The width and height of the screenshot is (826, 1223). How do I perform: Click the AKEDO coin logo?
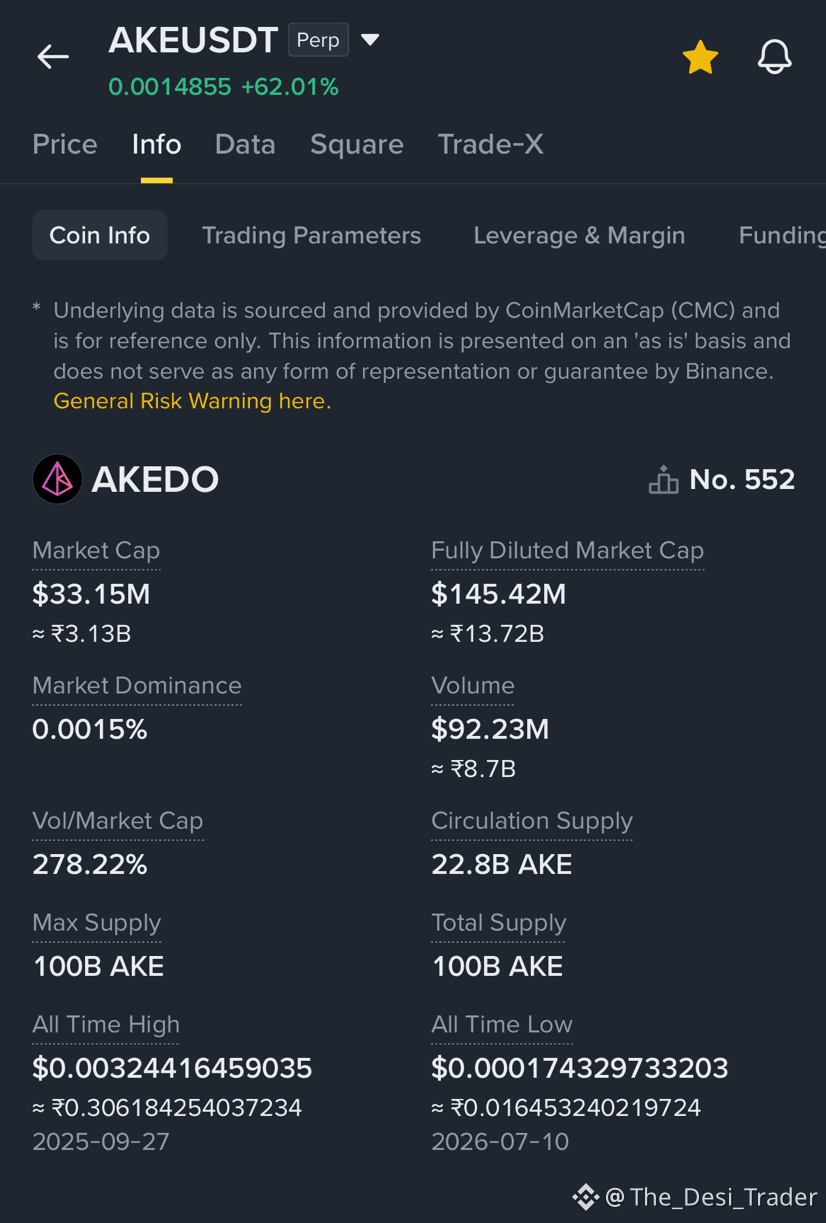coord(57,479)
